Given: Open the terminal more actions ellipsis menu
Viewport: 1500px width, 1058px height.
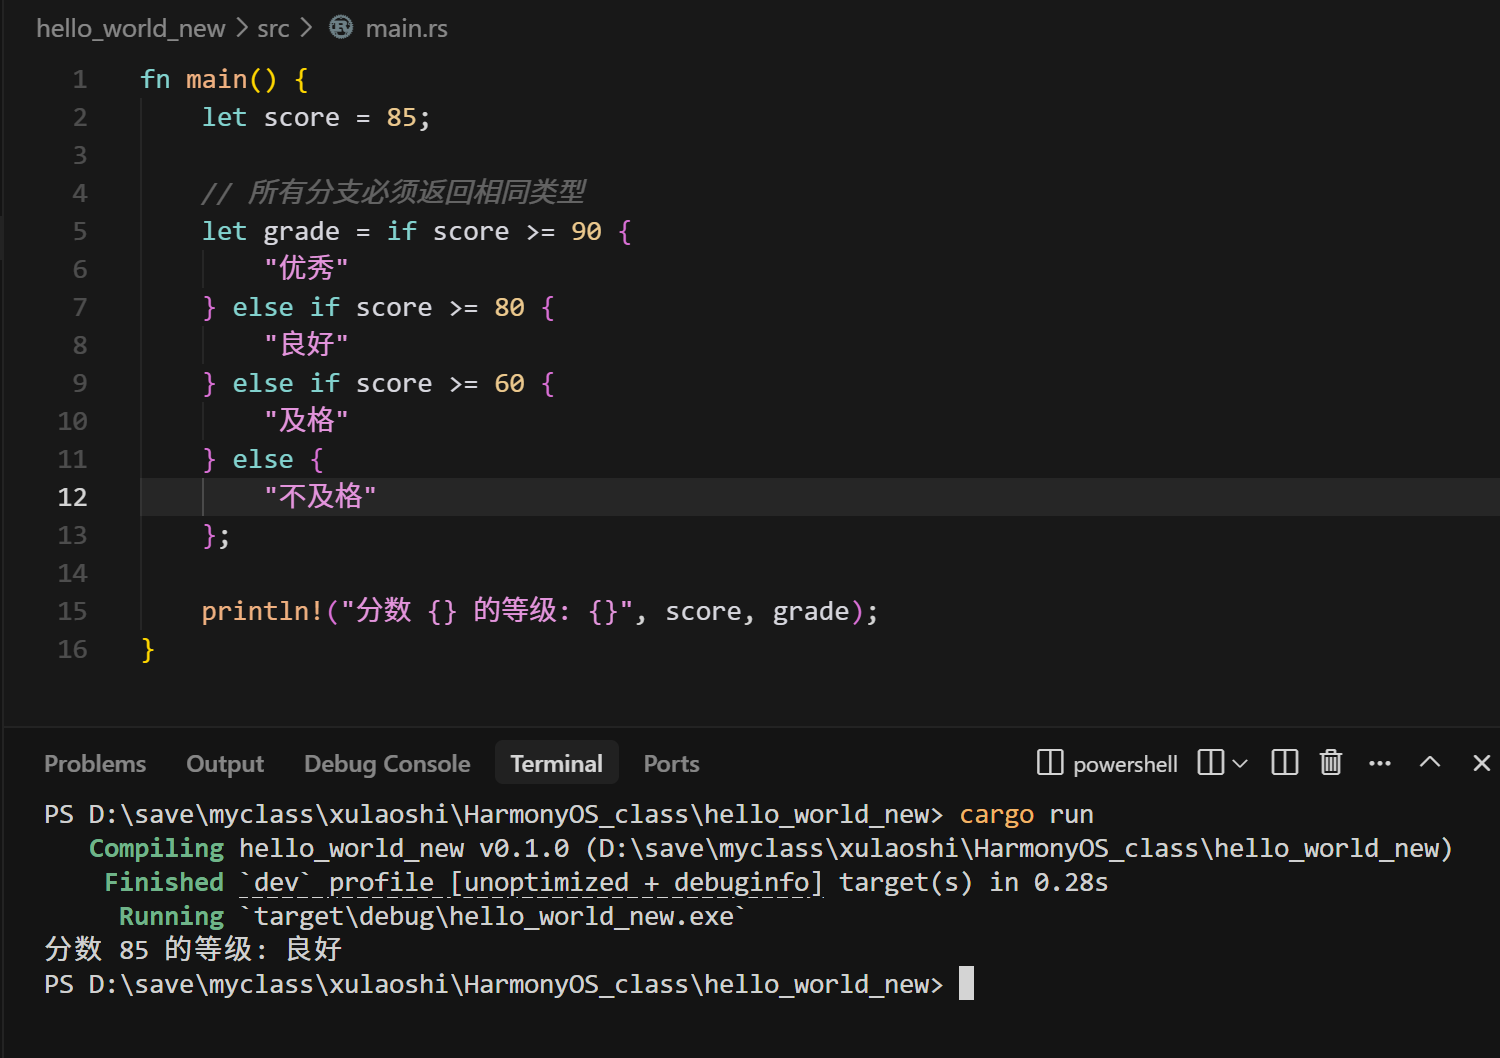Looking at the screenshot, I should 1380,763.
